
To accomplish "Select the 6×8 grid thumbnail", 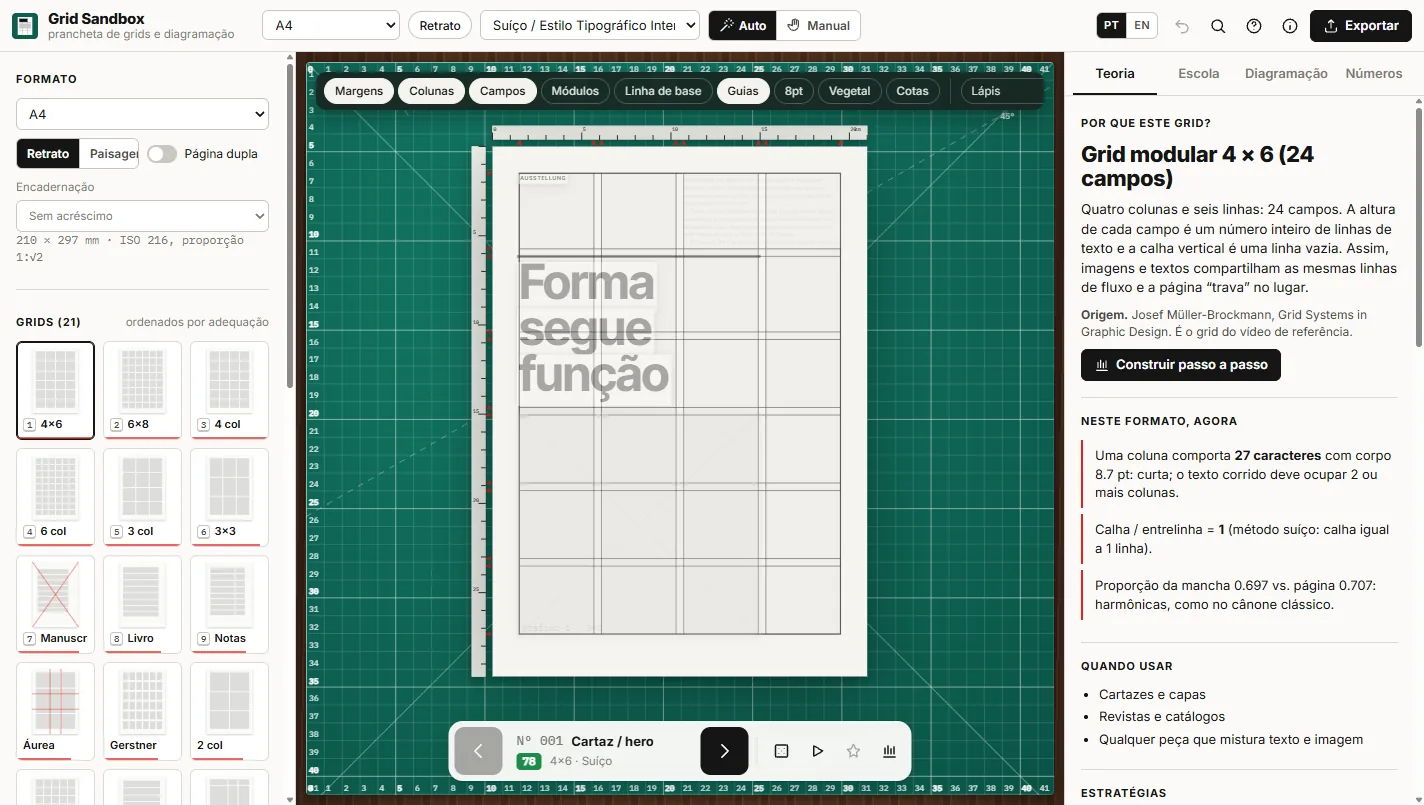I will click(142, 390).
